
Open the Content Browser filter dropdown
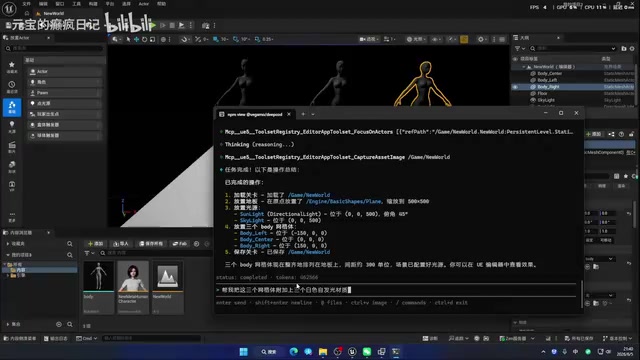pyautogui.click(x=89, y=253)
